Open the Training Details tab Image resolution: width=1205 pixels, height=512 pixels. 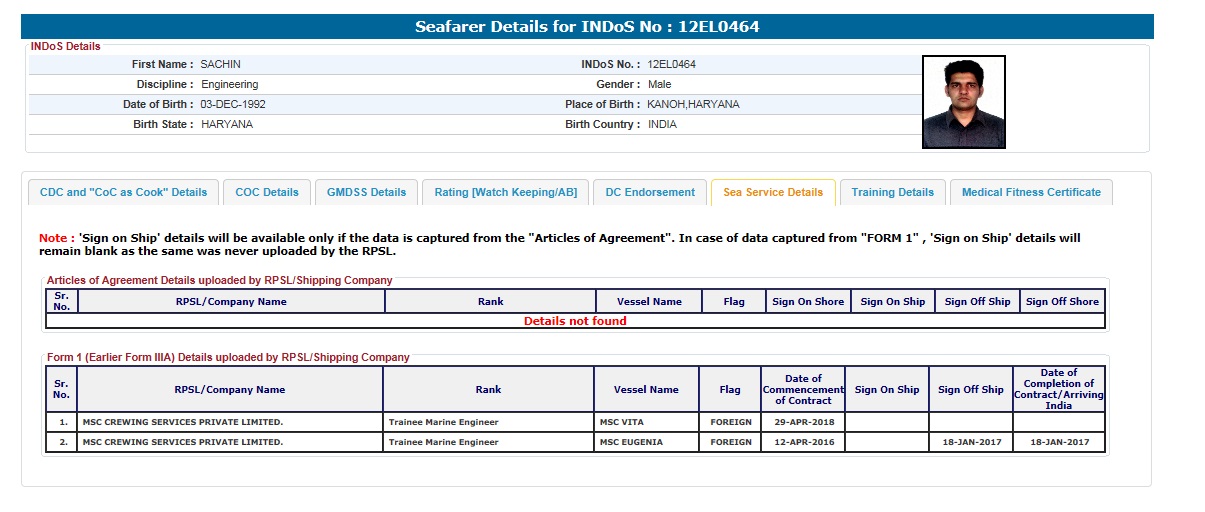pyautogui.click(x=892, y=192)
